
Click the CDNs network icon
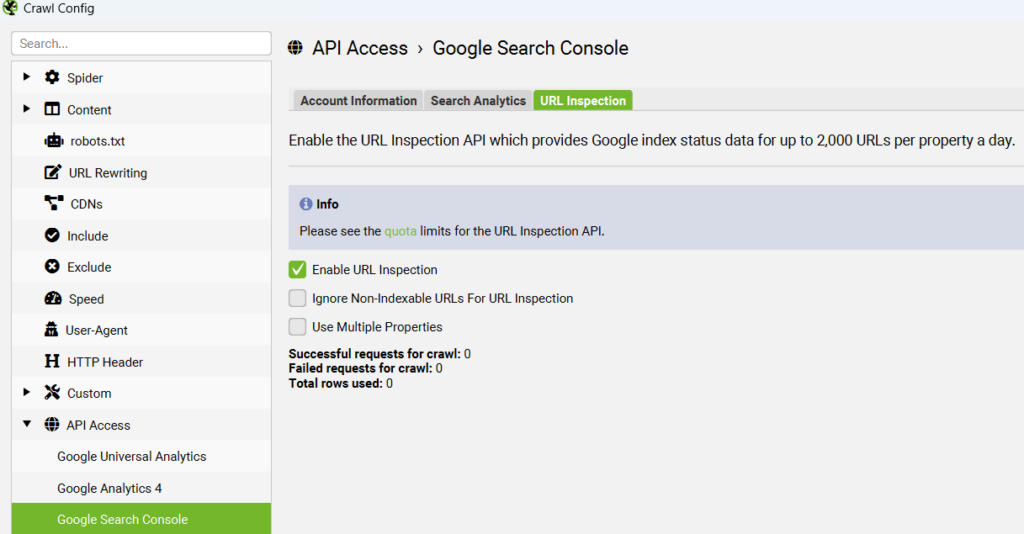pyautogui.click(x=54, y=203)
